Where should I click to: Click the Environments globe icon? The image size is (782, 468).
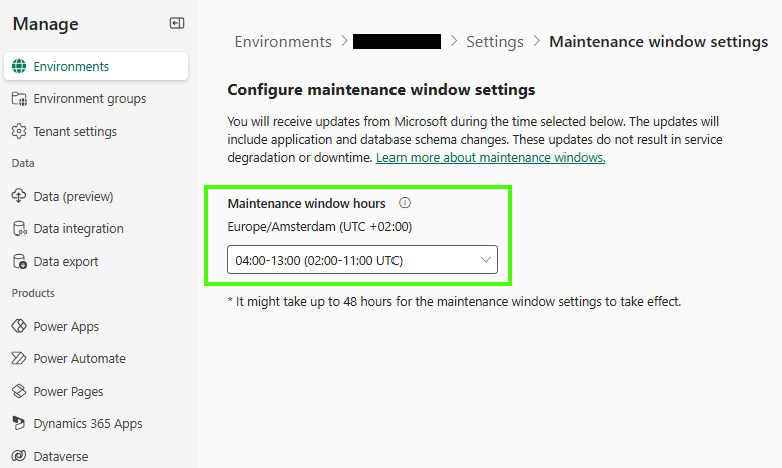click(x=18, y=67)
